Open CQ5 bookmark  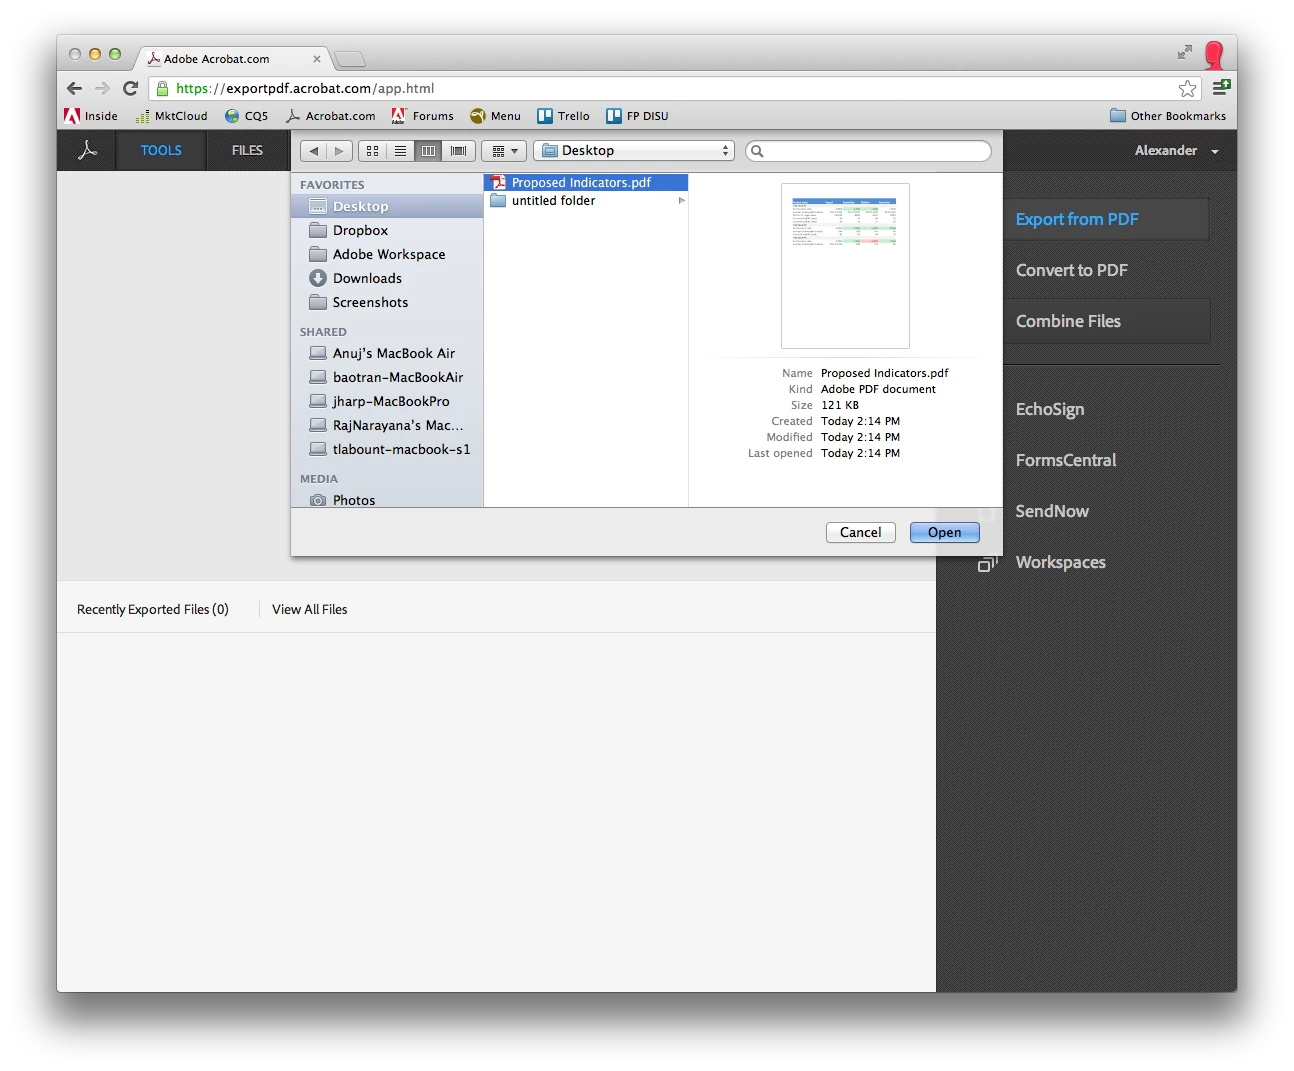247,116
